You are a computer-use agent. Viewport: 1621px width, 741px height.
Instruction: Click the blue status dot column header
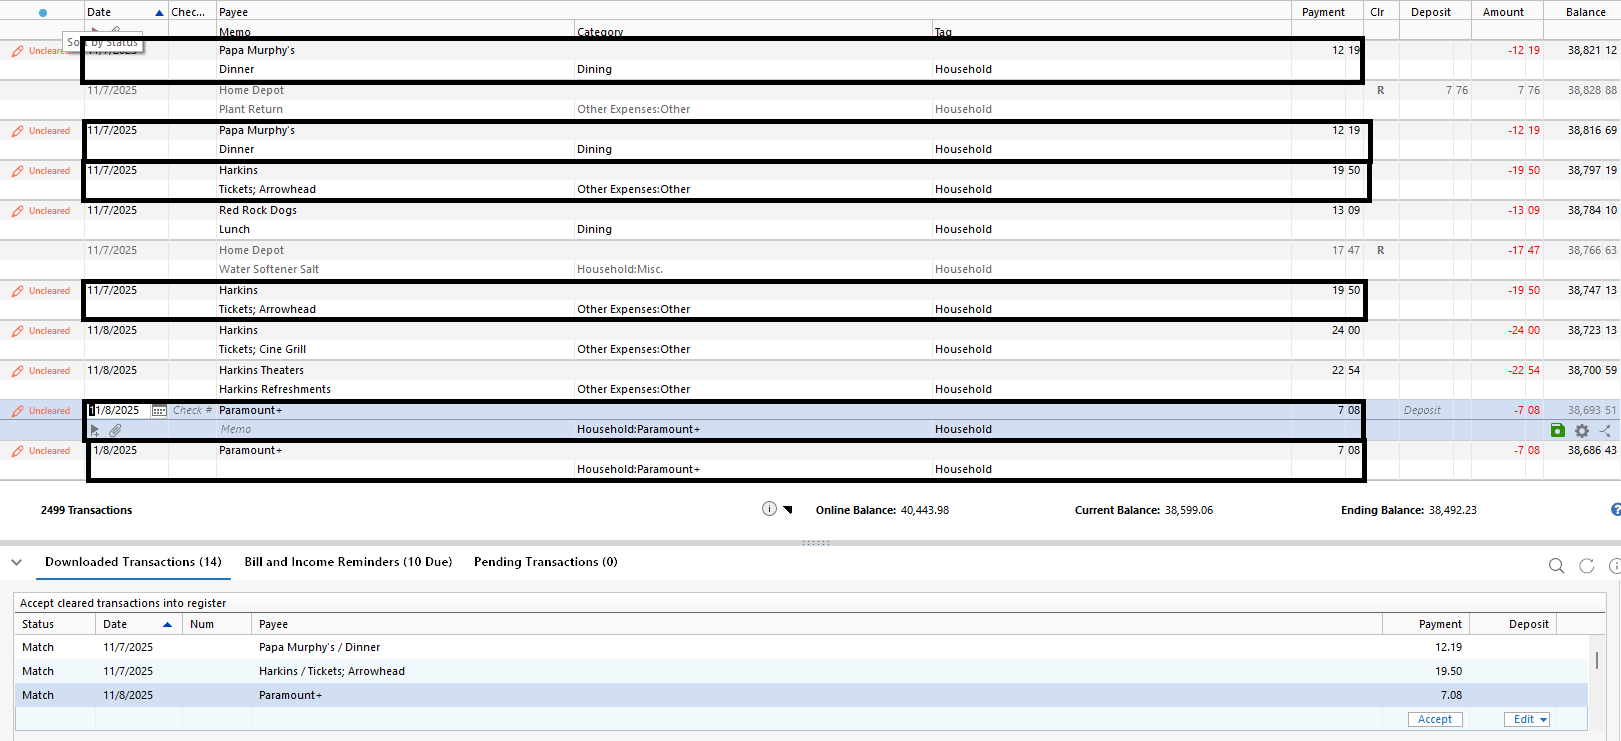pos(42,13)
